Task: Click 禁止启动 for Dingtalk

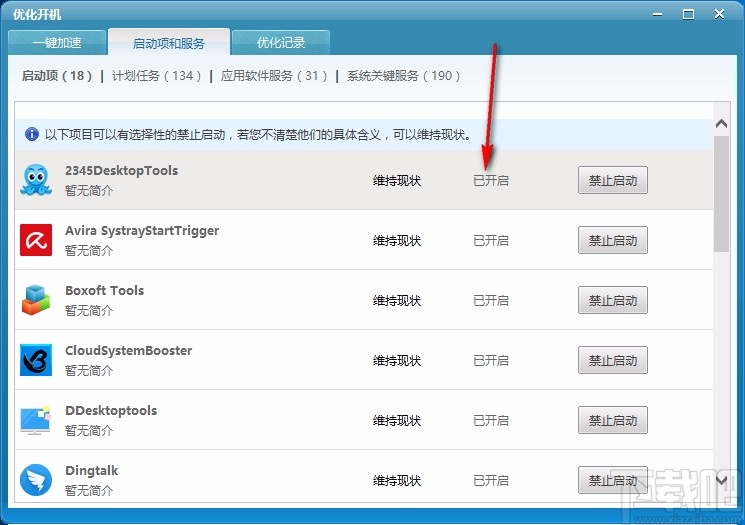Action: [x=612, y=480]
